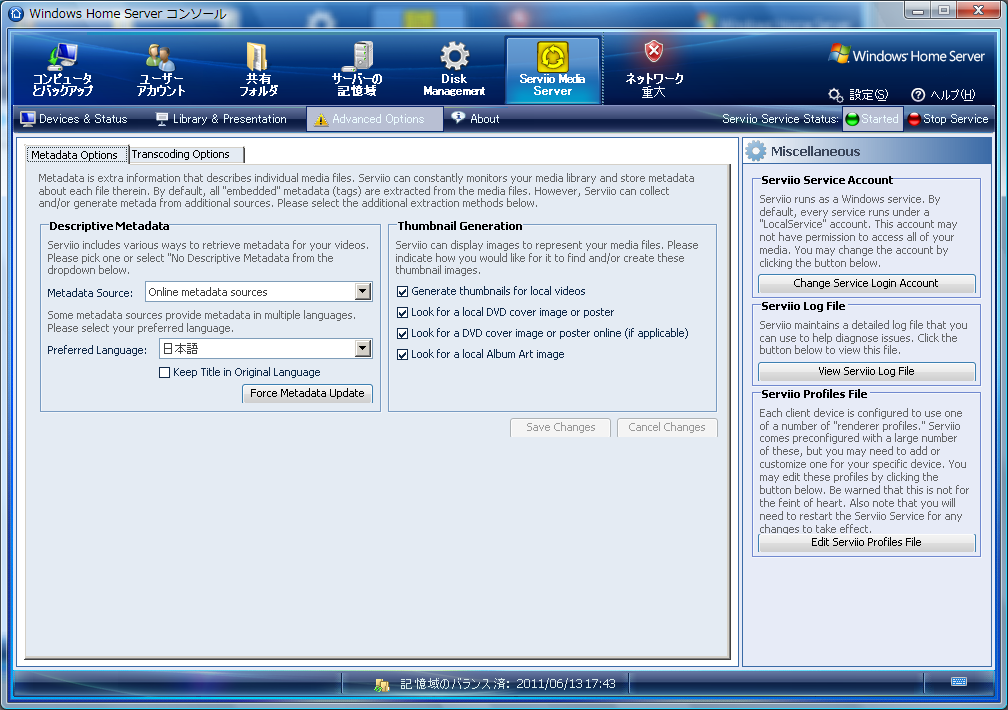Switch to the Transcoding Options tab
The height and width of the screenshot is (710, 1008).
point(181,155)
